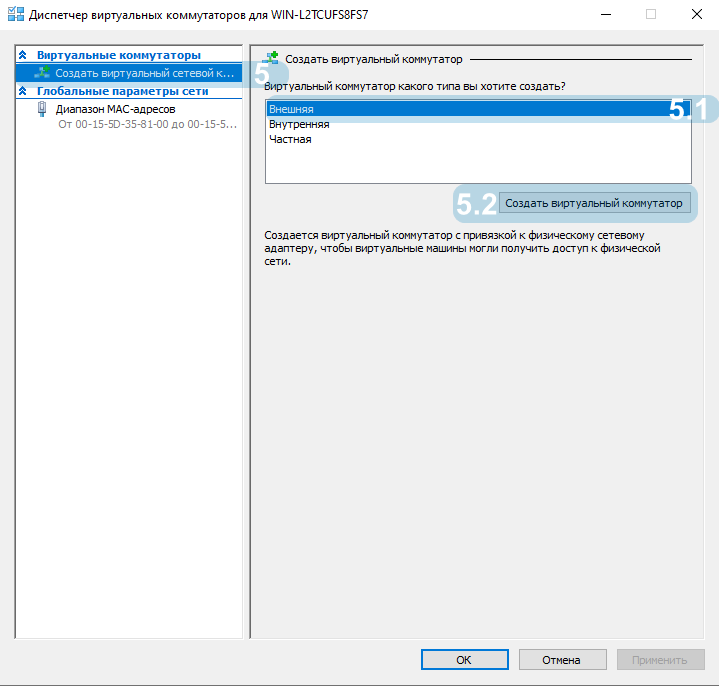The image size is (719, 688).
Task: Click the MAC range text От 00-15-5D-35-81-00
Action: pyautogui.click(x=147, y=124)
